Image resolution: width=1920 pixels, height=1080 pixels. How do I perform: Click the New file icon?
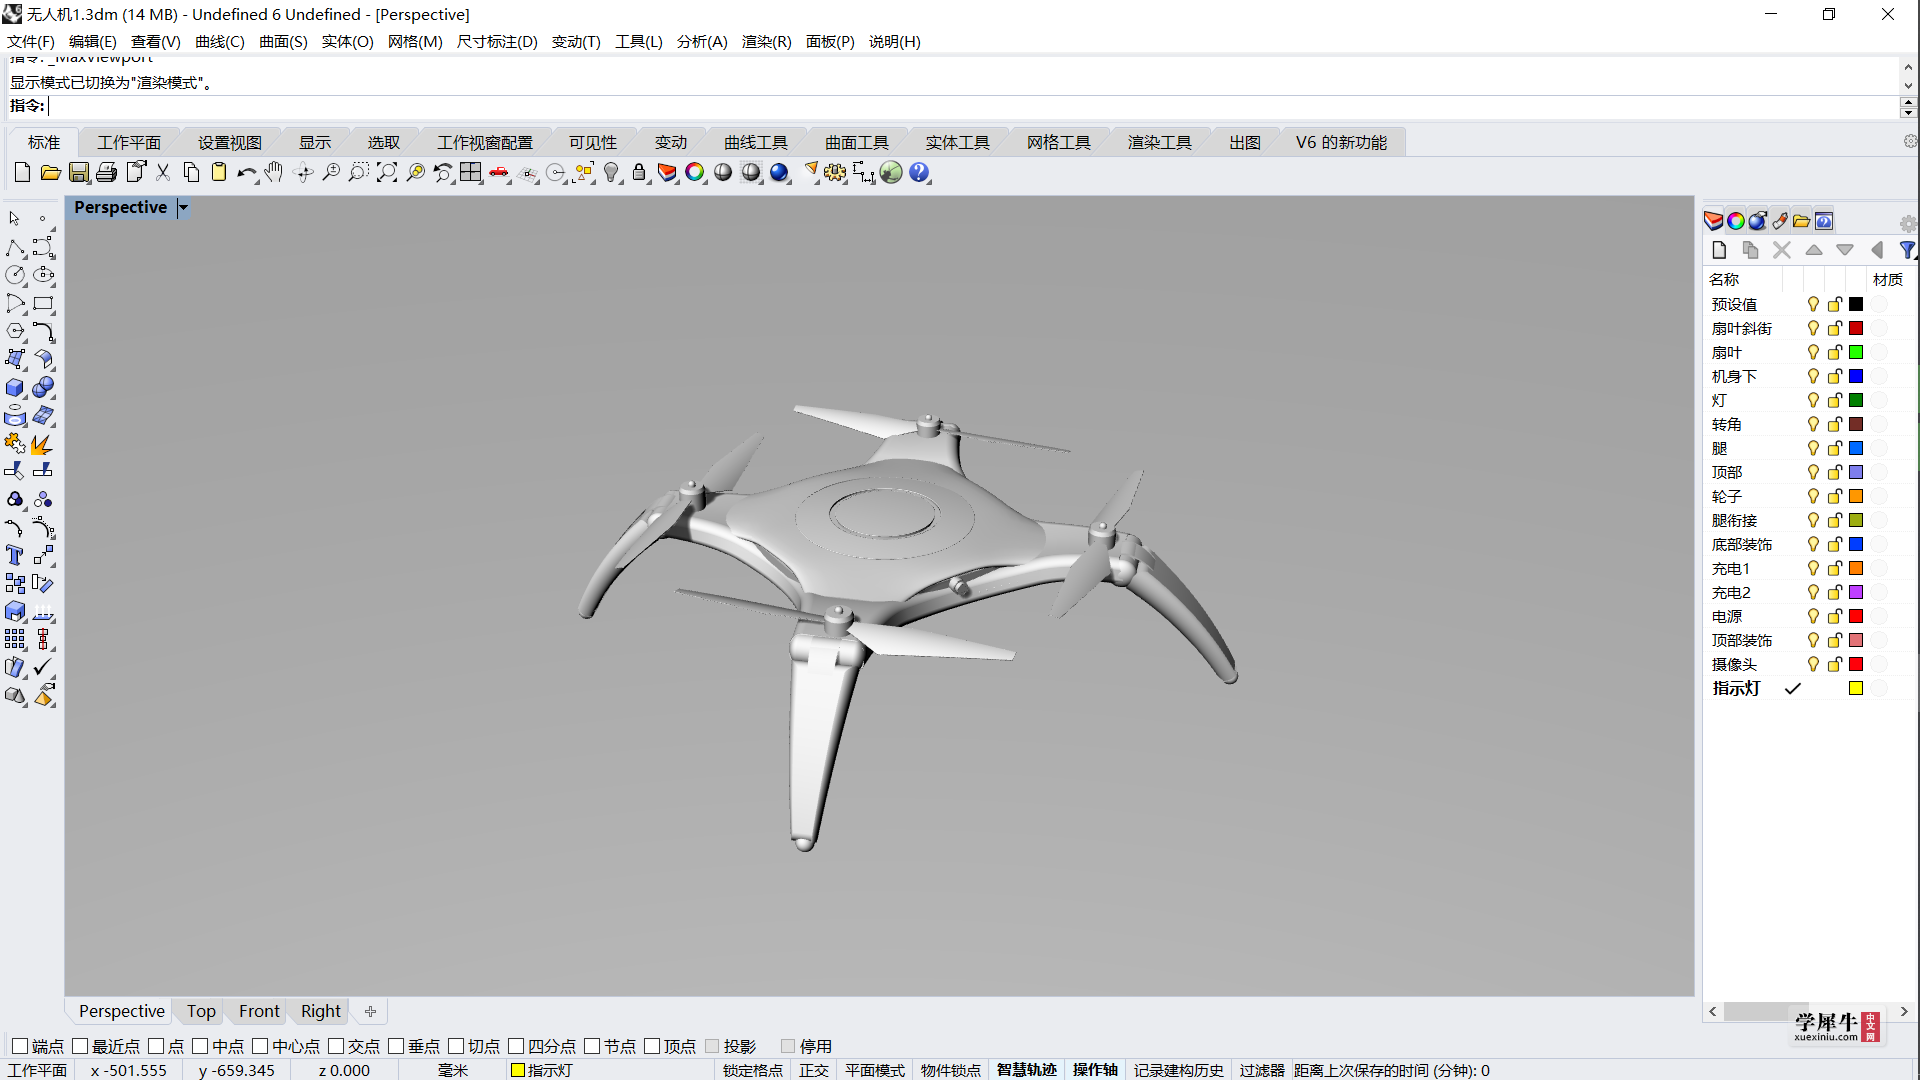22,173
